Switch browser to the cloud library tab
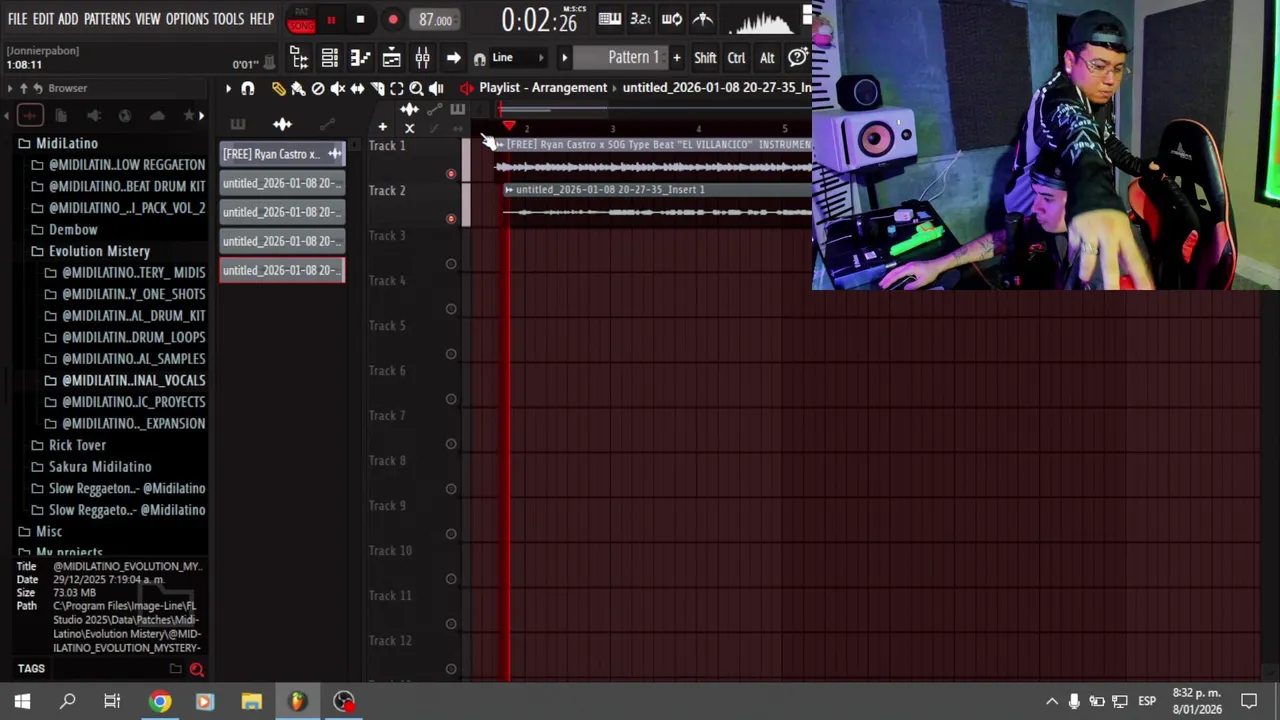The image size is (1280, 720). tap(157, 115)
